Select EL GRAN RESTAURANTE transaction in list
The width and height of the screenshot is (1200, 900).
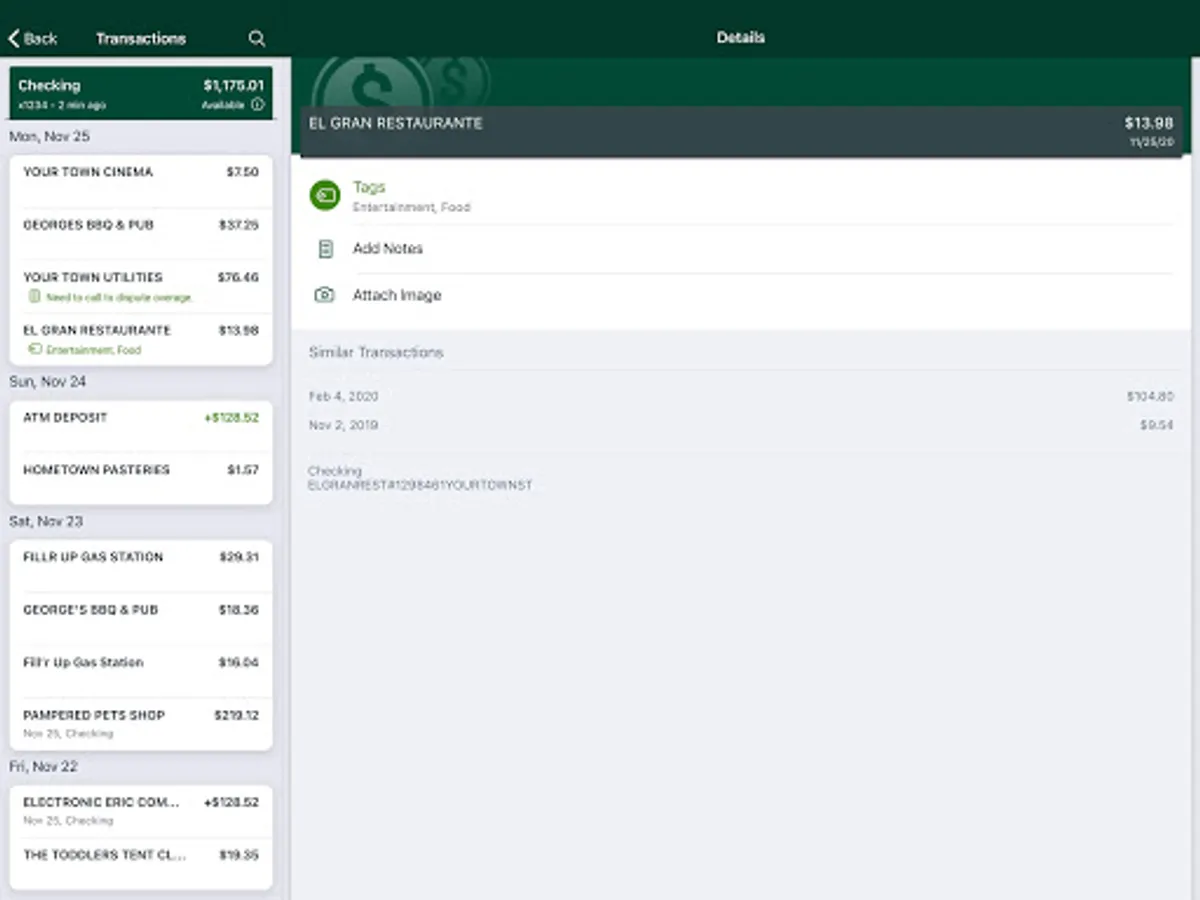[141, 339]
